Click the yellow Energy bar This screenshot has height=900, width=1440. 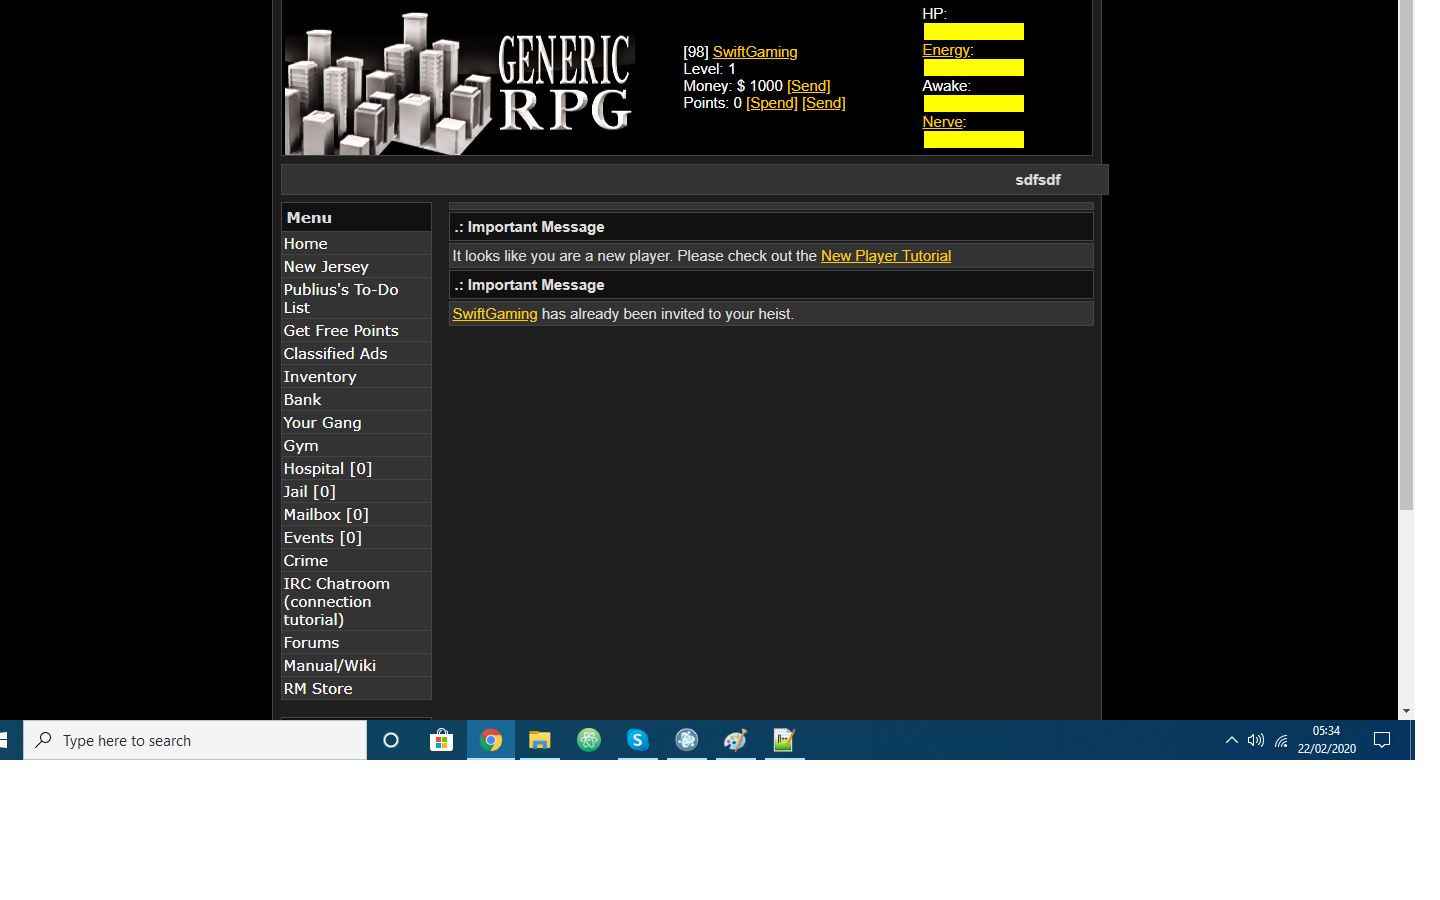(973, 68)
